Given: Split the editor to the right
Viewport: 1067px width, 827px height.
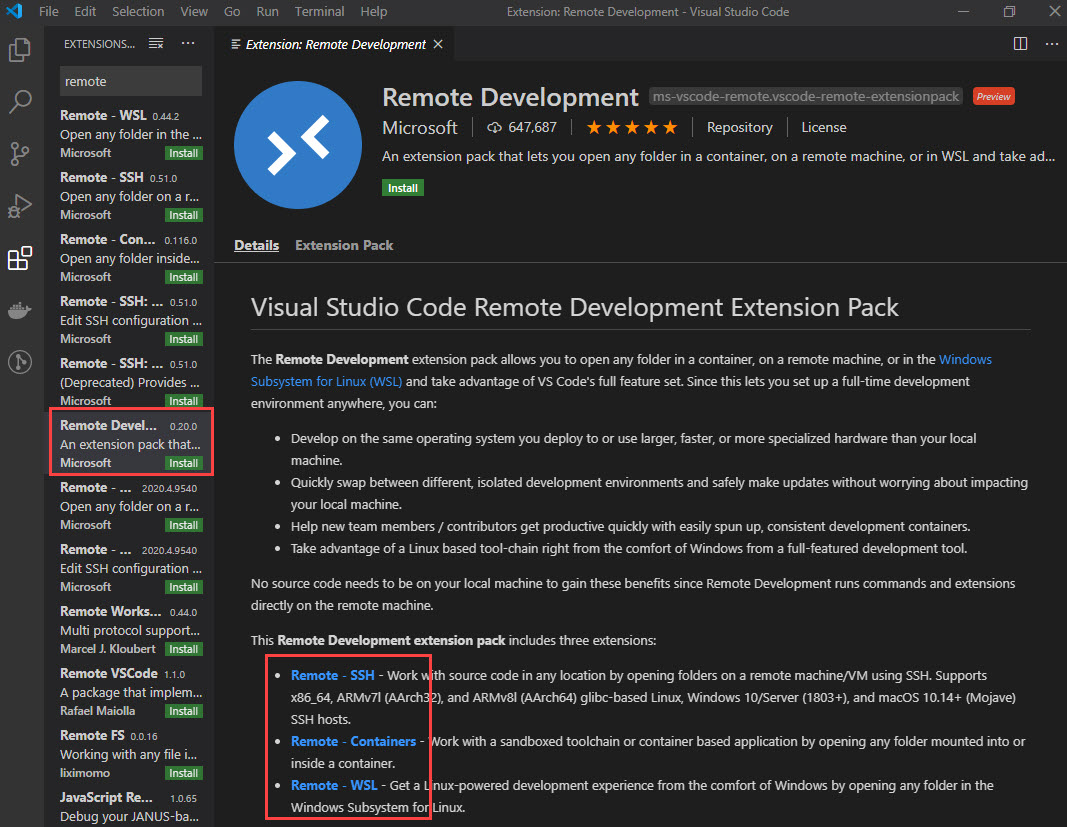Looking at the screenshot, I should pyautogui.click(x=1020, y=44).
